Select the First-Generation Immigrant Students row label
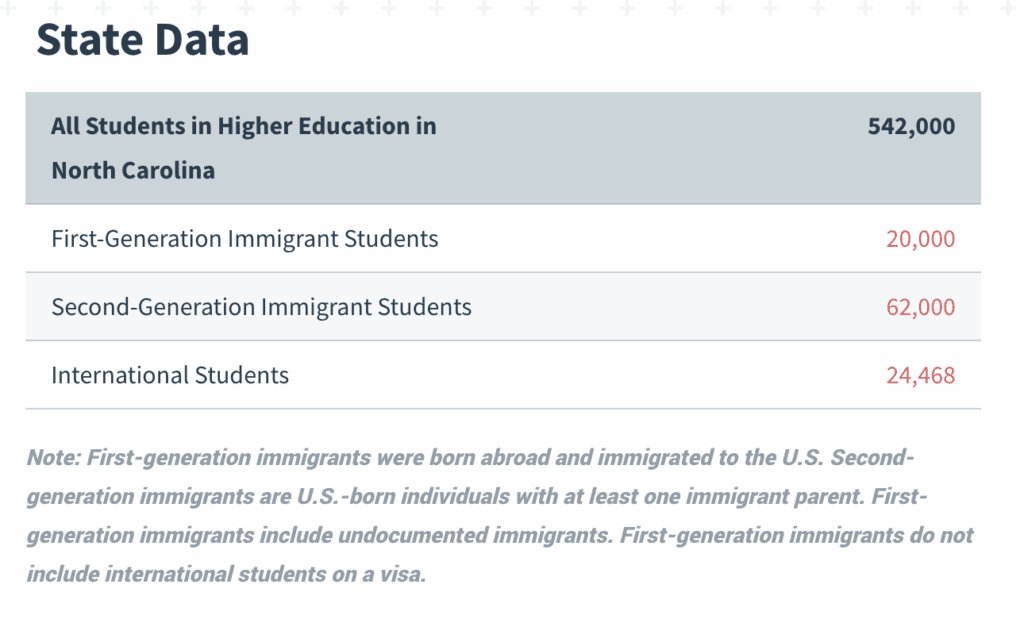 [x=244, y=239]
